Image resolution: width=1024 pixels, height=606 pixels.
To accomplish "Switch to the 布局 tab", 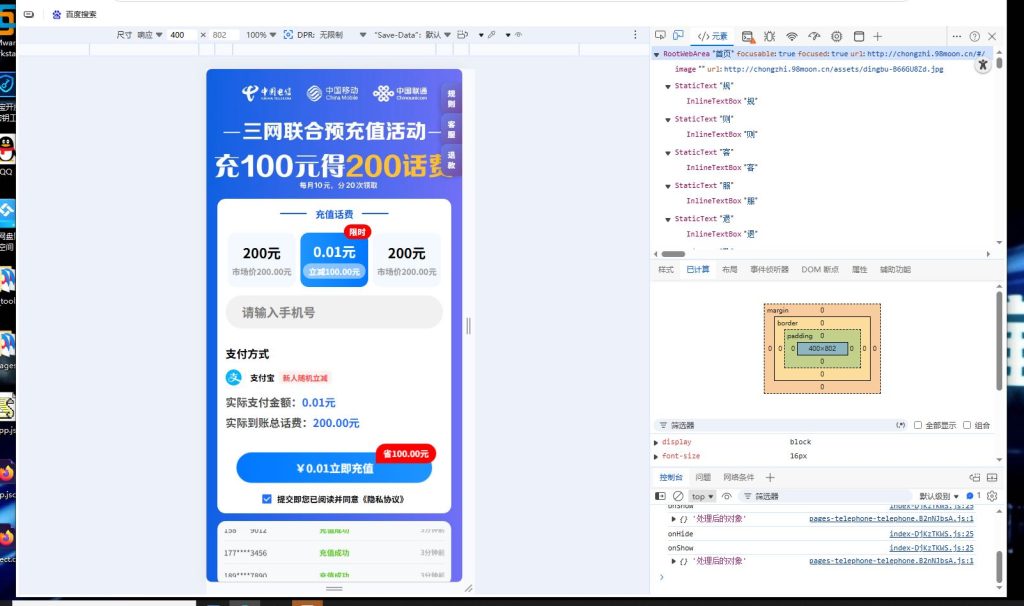I will 729,270.
